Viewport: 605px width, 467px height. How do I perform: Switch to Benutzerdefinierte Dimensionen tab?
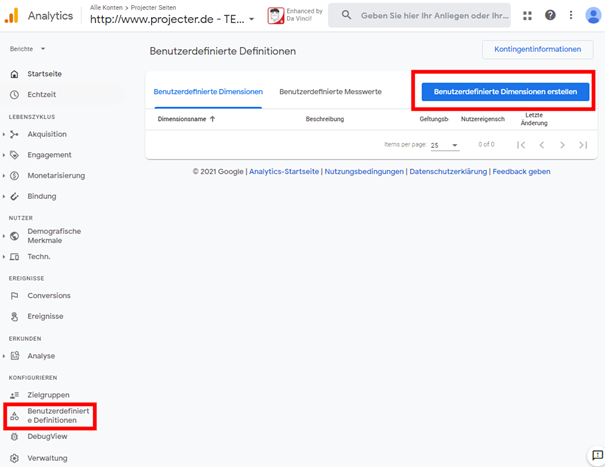point(208,91)
